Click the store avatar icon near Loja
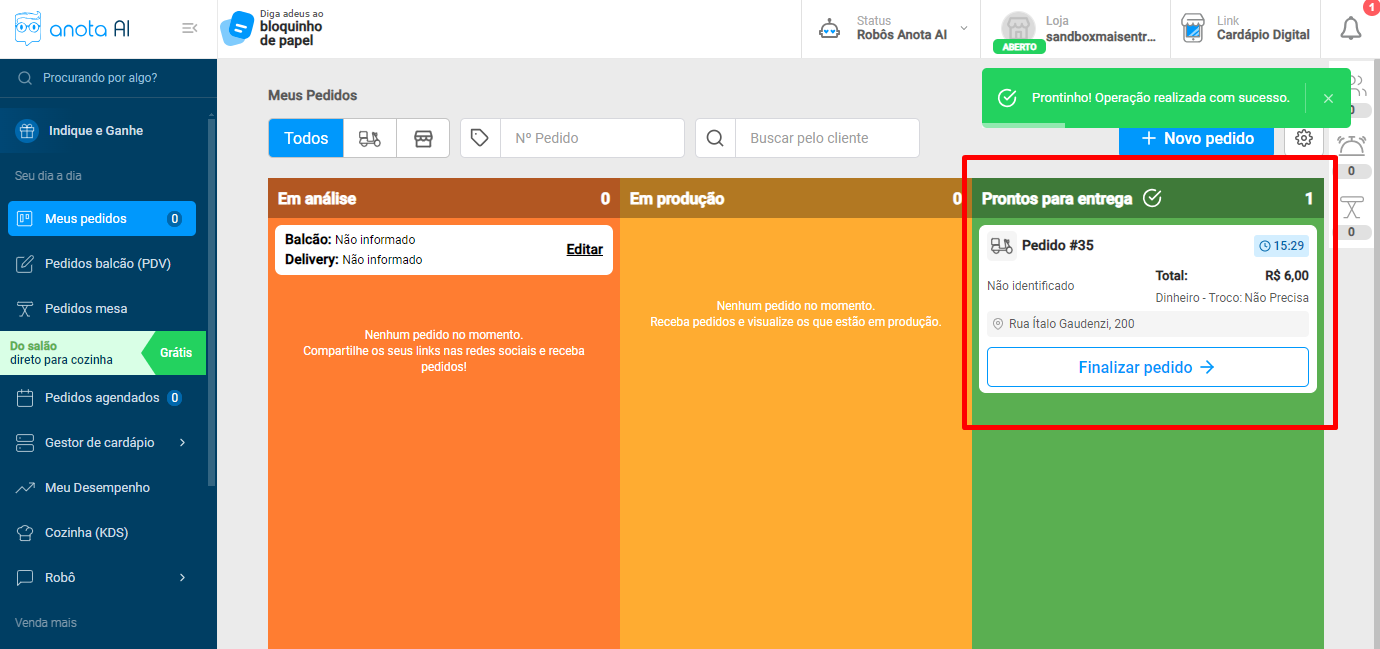 point(1018,27)
